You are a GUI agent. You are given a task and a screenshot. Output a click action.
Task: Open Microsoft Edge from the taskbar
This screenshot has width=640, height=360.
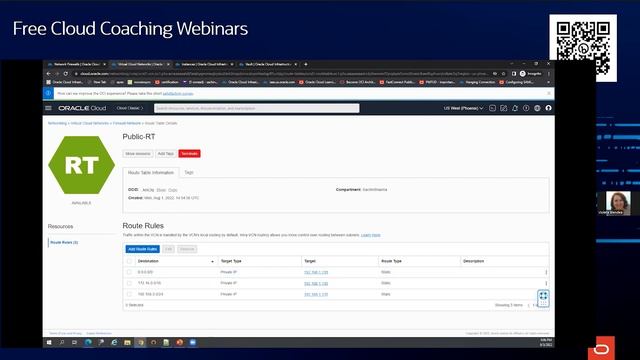(x=88, y=342)
